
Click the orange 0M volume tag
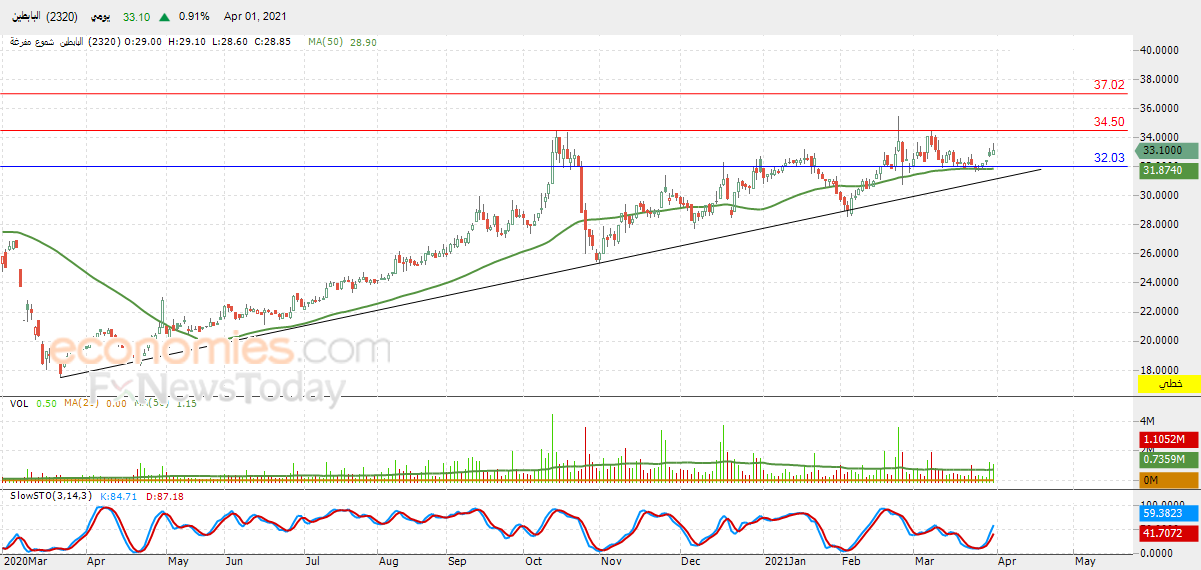[x=1164, y=480]
